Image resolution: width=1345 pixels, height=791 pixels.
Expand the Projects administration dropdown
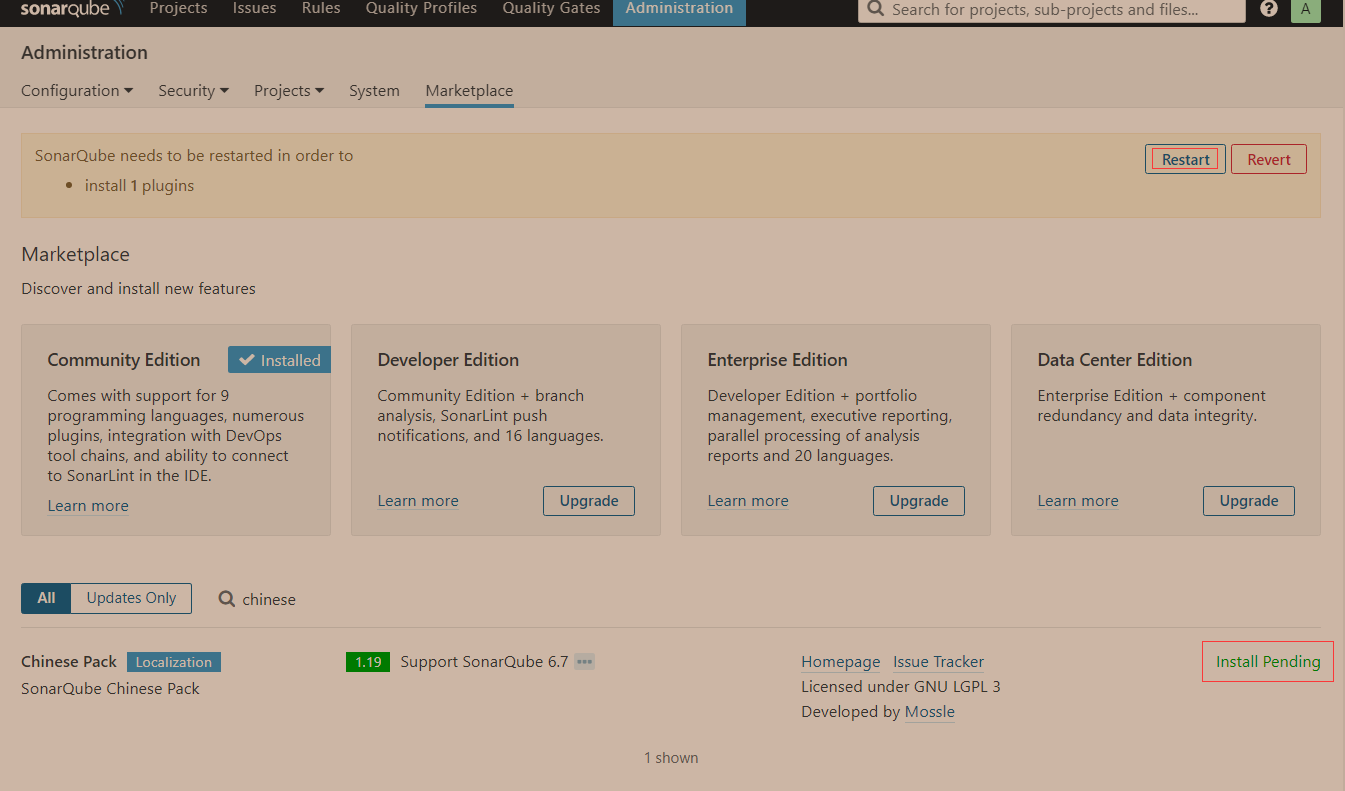pos(289,91)
